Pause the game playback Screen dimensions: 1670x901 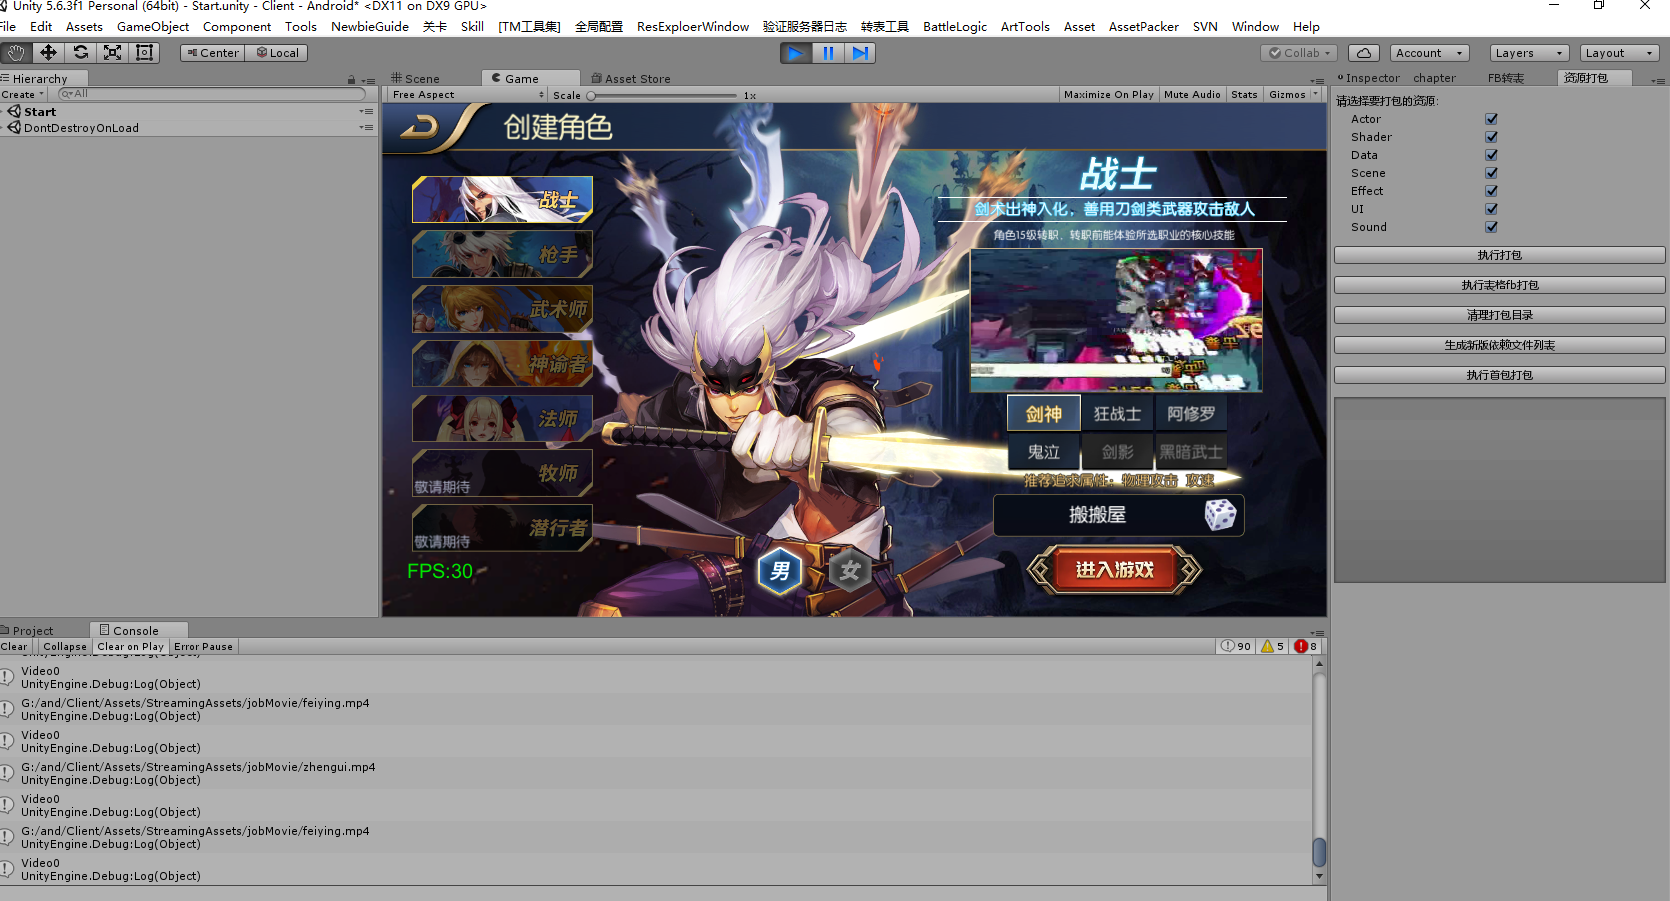(x=828, y=53)
